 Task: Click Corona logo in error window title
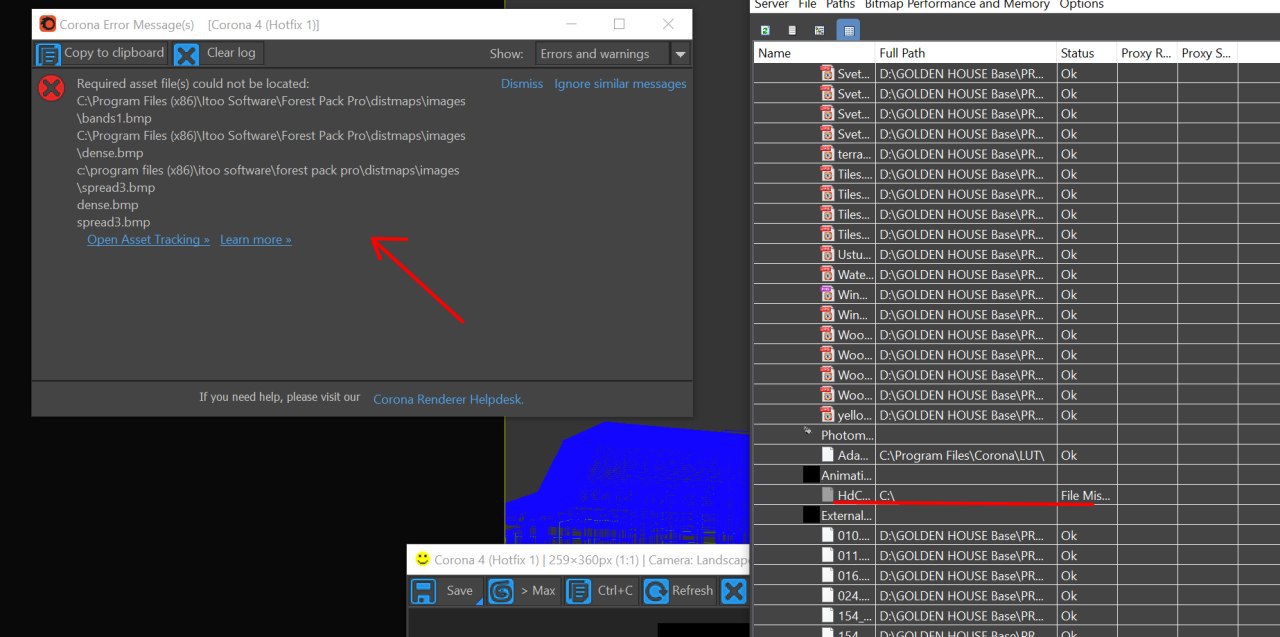pos(47,24)
